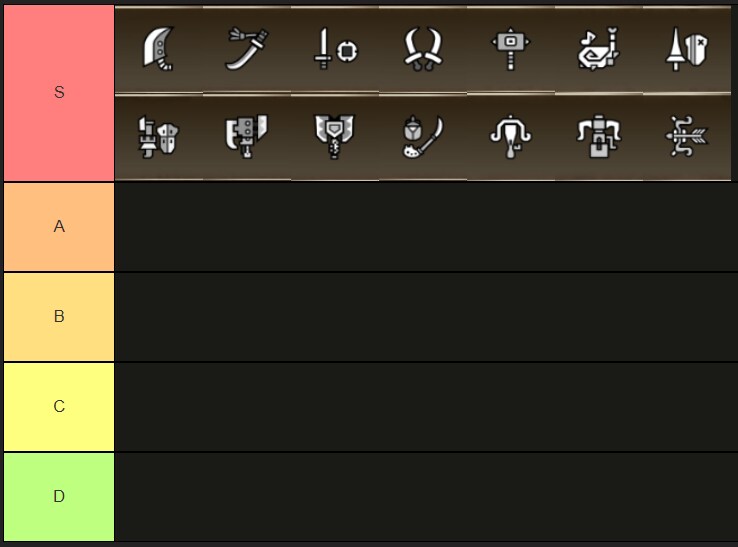Image resolution: width=738 pixels, height=547 pixels.
Task: Click the Great Sword weapon icon
Action: [159, 49]
